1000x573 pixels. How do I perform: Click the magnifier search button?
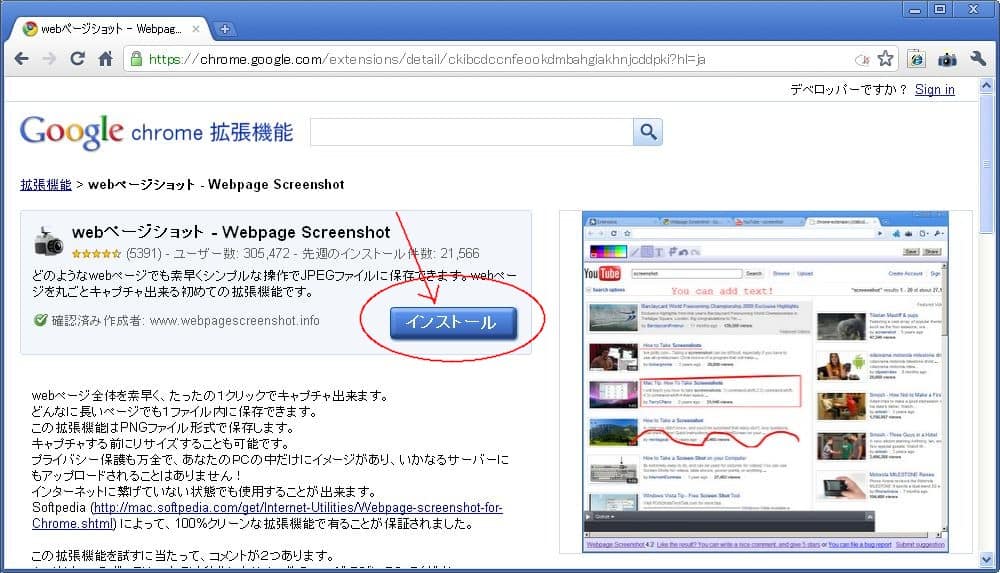[648, 132]
